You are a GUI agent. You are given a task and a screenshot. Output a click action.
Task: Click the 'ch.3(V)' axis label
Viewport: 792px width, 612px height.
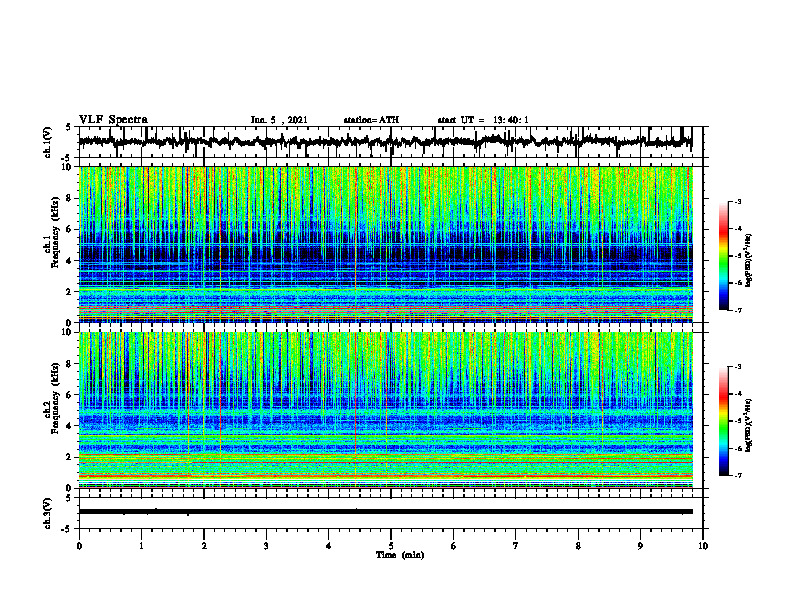[47, 513]
